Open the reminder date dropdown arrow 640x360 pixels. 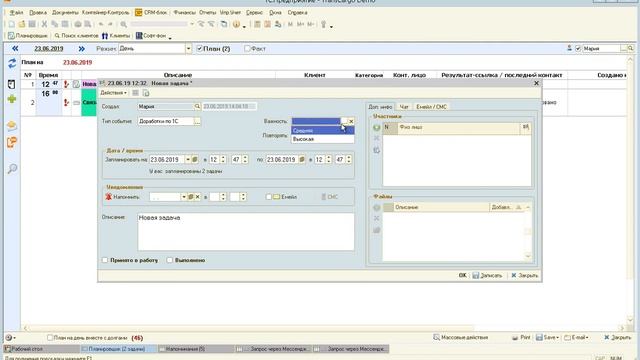[x=184, y=197]
